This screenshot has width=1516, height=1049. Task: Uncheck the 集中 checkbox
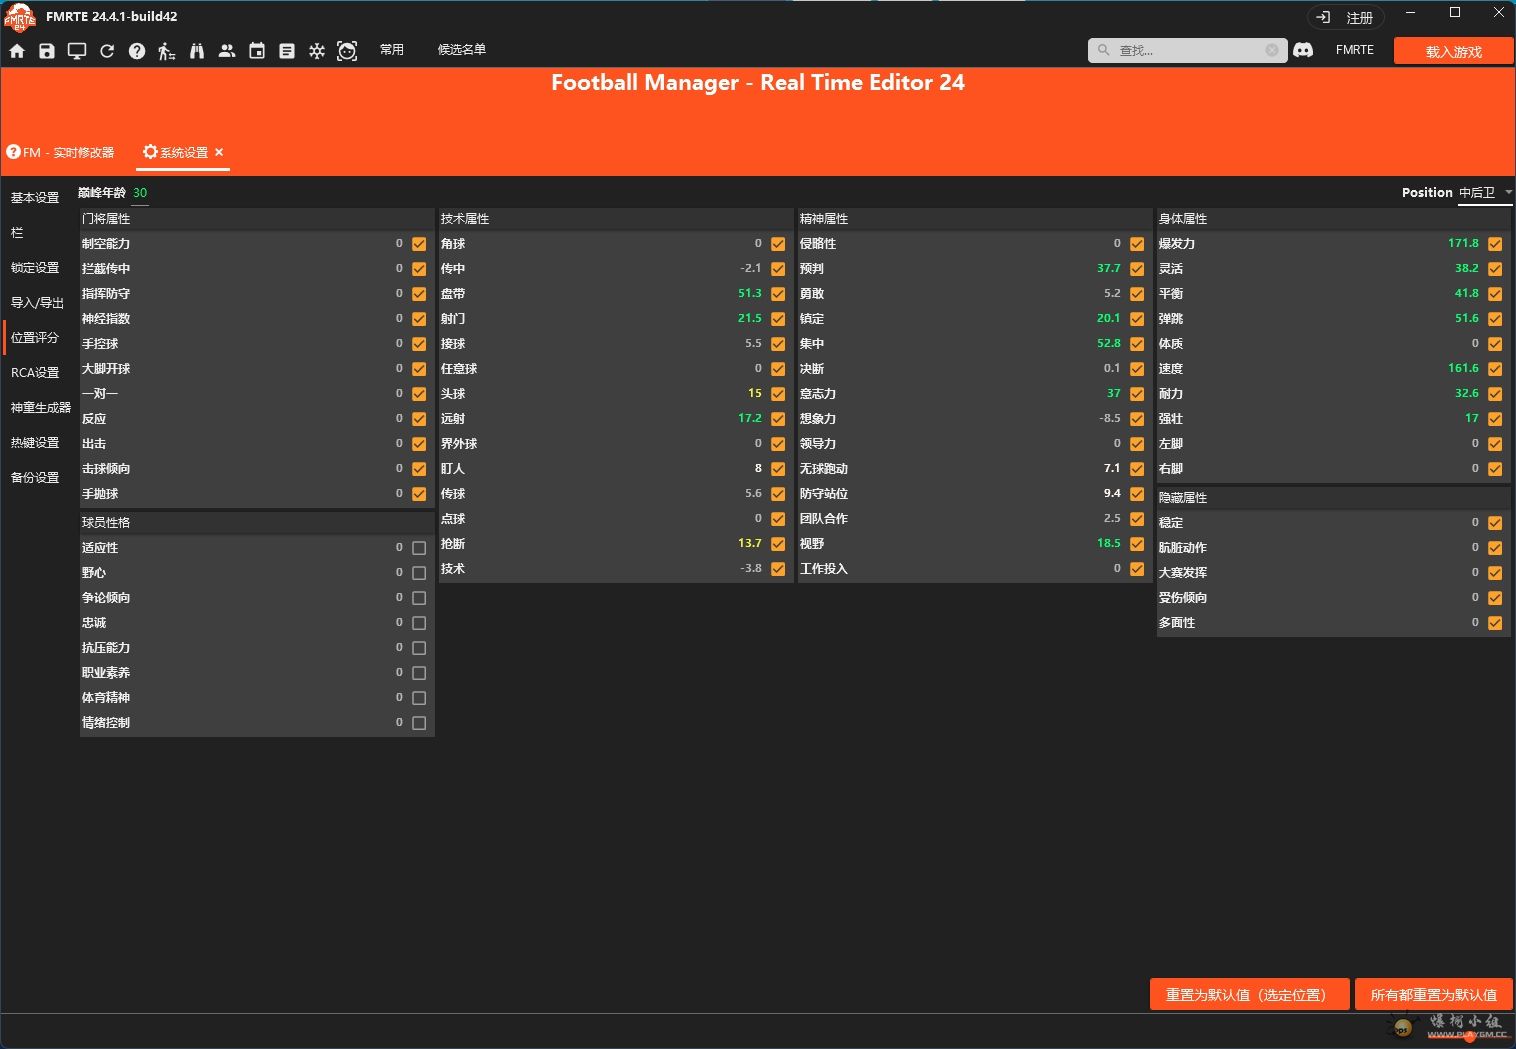1137,344
